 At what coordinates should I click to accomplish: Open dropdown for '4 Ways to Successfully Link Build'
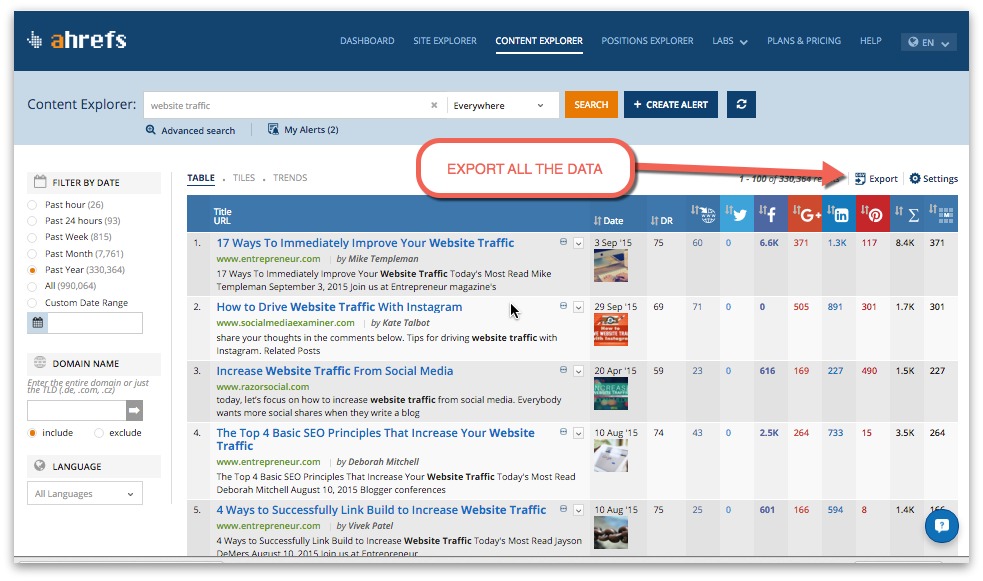point(579,510)
